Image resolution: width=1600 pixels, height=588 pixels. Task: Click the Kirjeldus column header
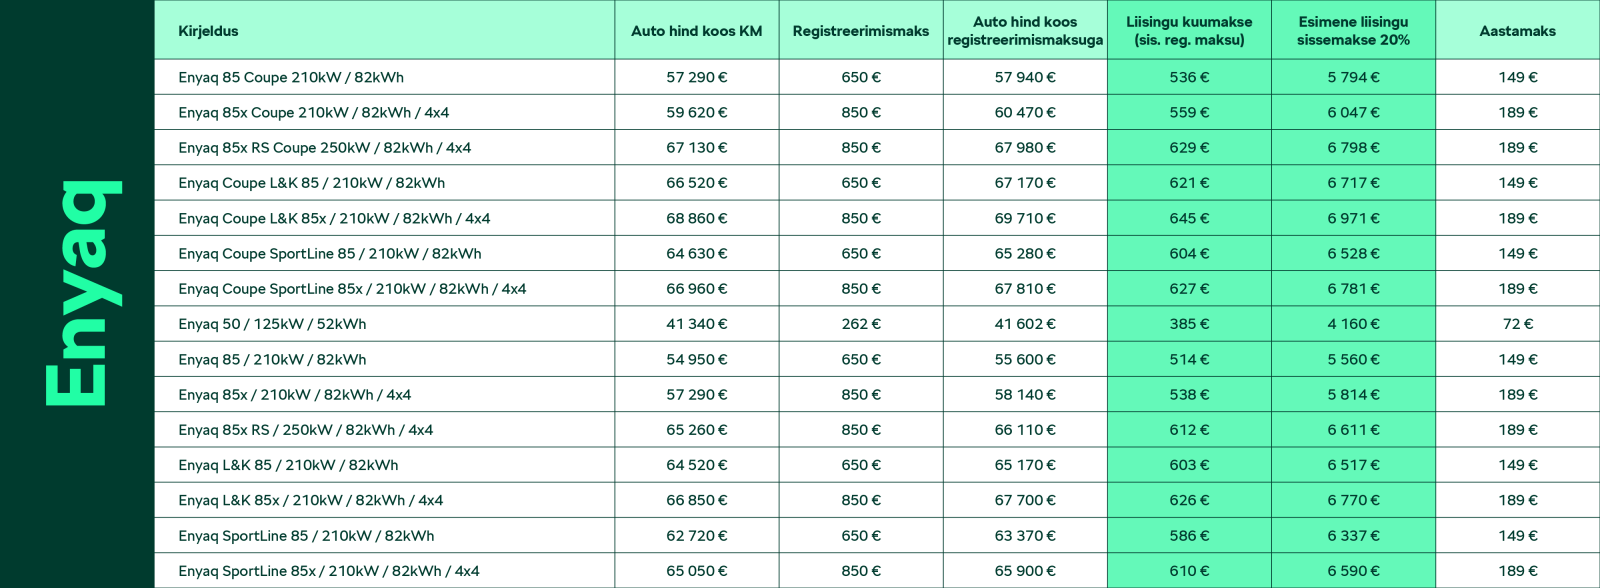[208, 31]
